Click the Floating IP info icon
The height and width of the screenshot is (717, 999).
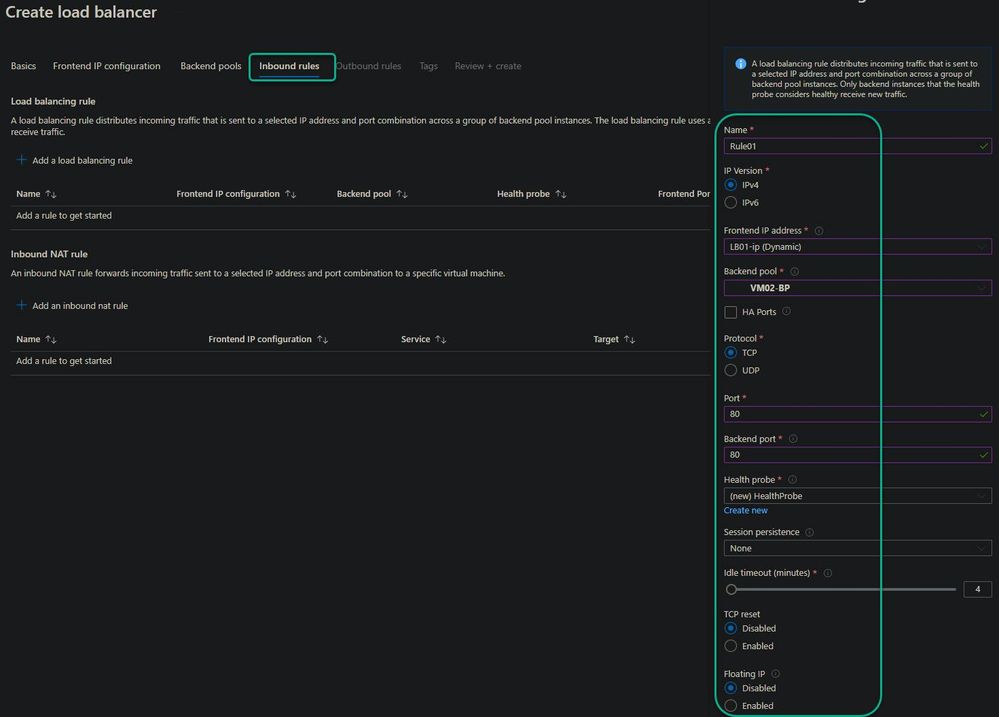click(775, 674)
